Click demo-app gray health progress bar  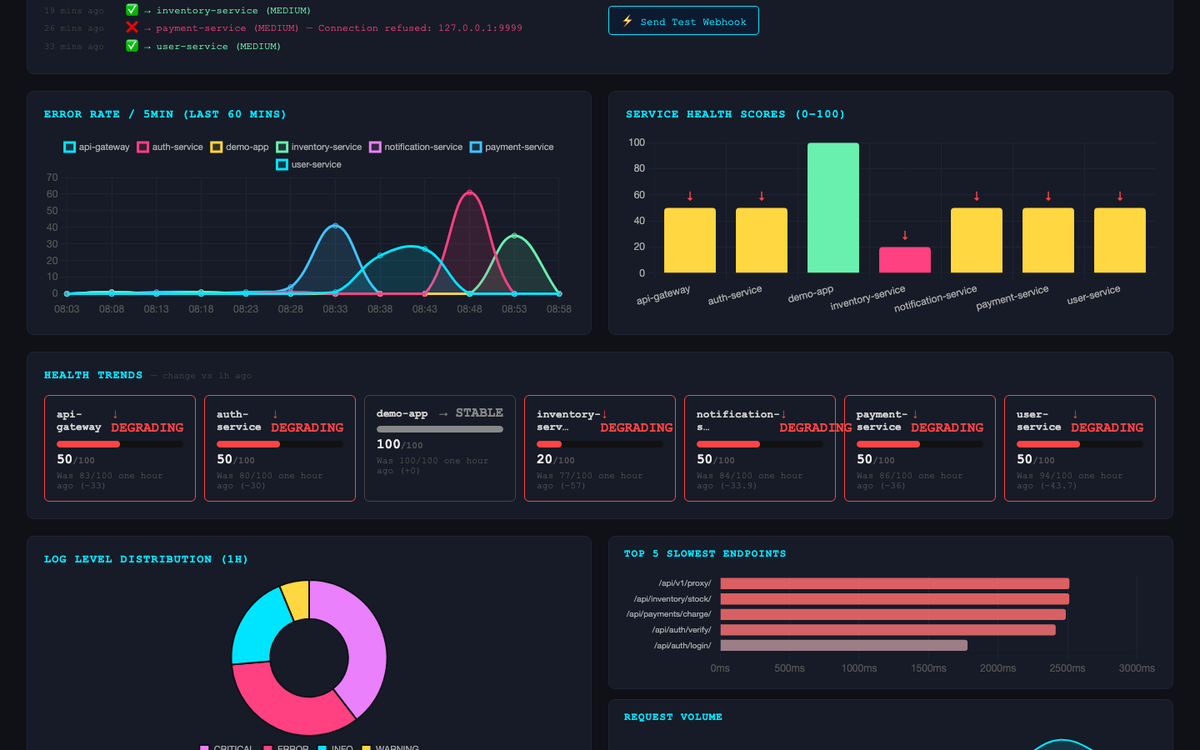click(440, 429)
